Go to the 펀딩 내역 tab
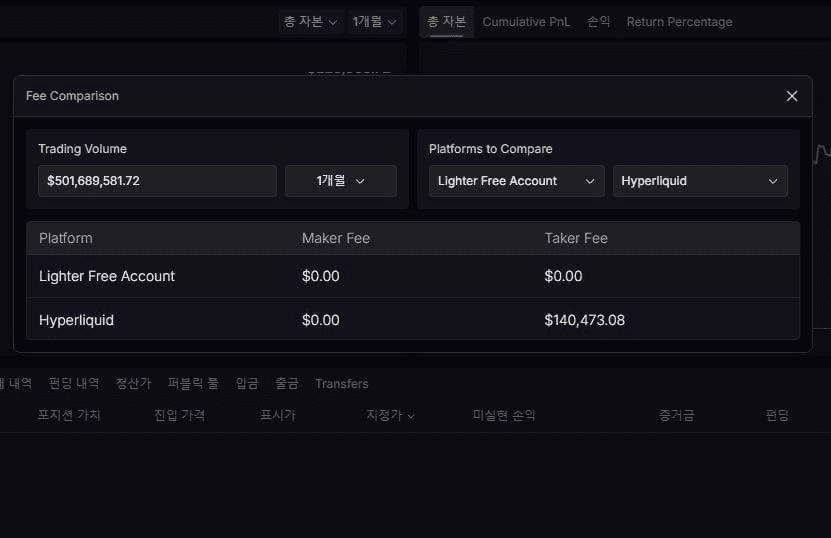 point(74,384)
